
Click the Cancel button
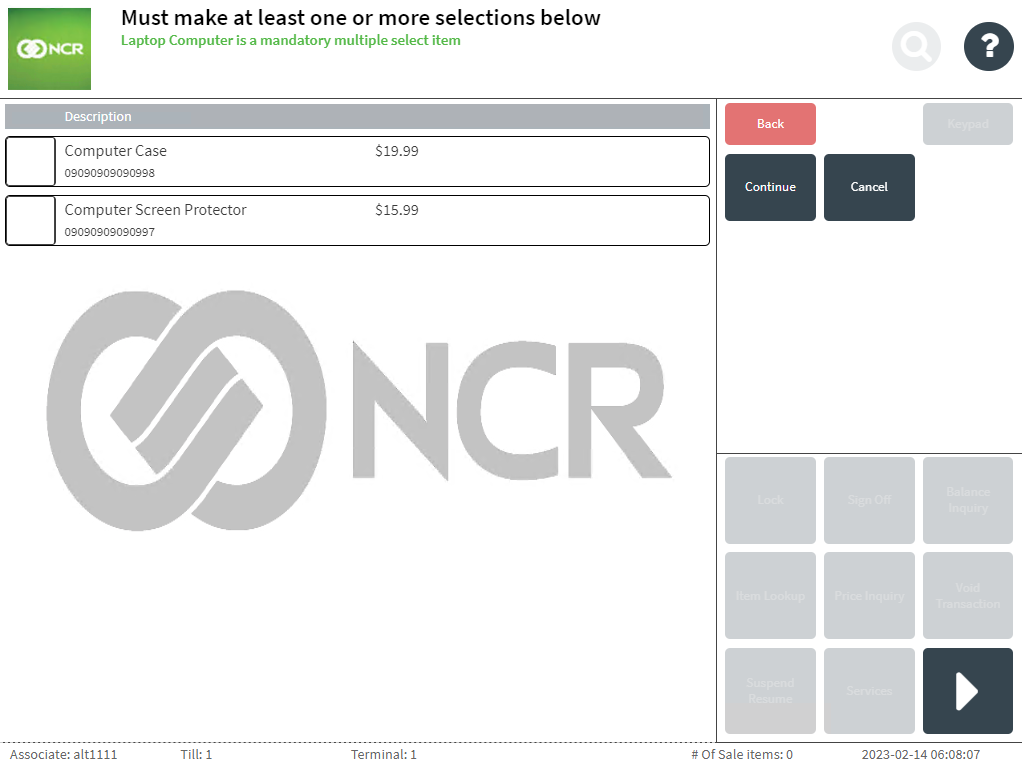tap(869, 187)
